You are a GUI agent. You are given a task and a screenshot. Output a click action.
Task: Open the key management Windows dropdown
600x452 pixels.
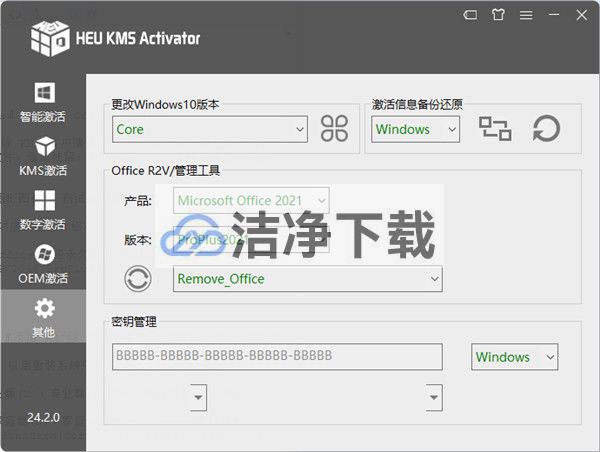[x=515, y=357]
